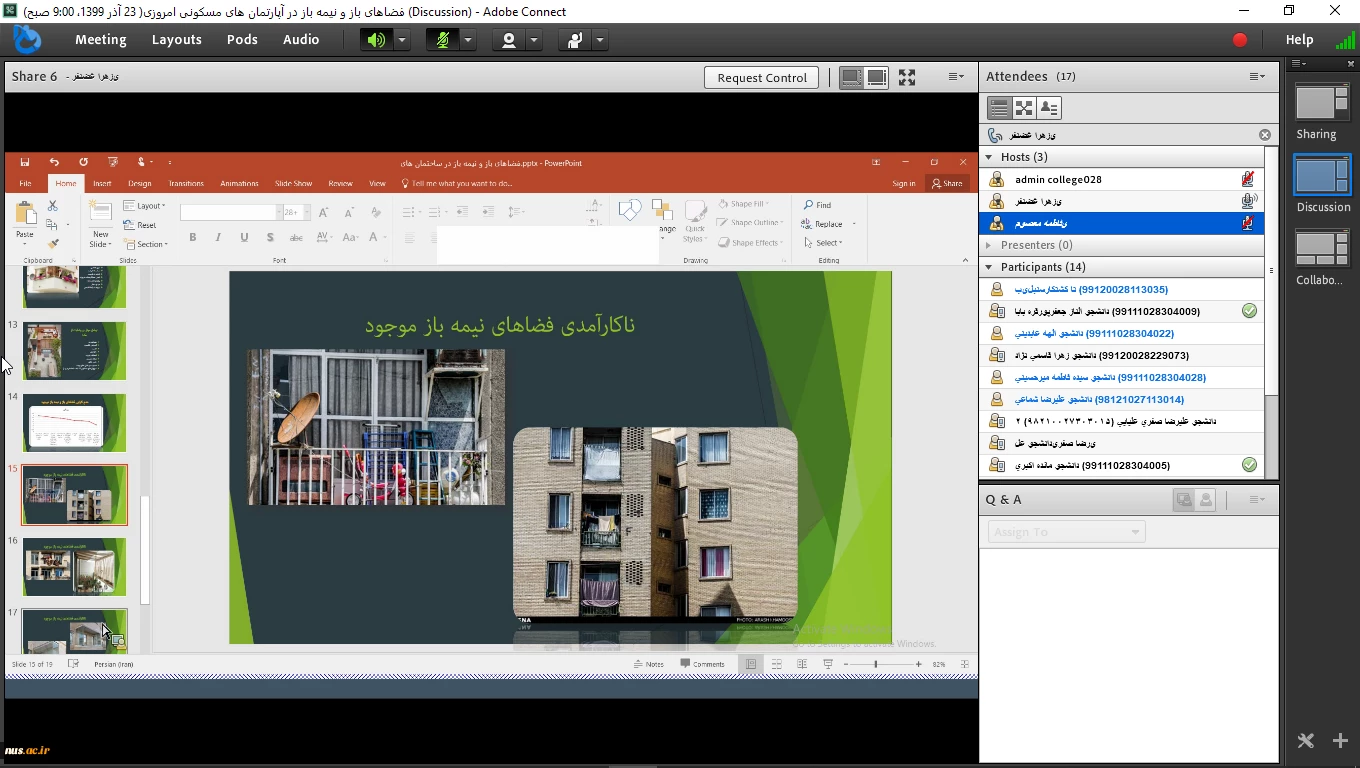Mute the green speaker audio button
Viewport: 1360px width, 768px height.
click(376, 40)
